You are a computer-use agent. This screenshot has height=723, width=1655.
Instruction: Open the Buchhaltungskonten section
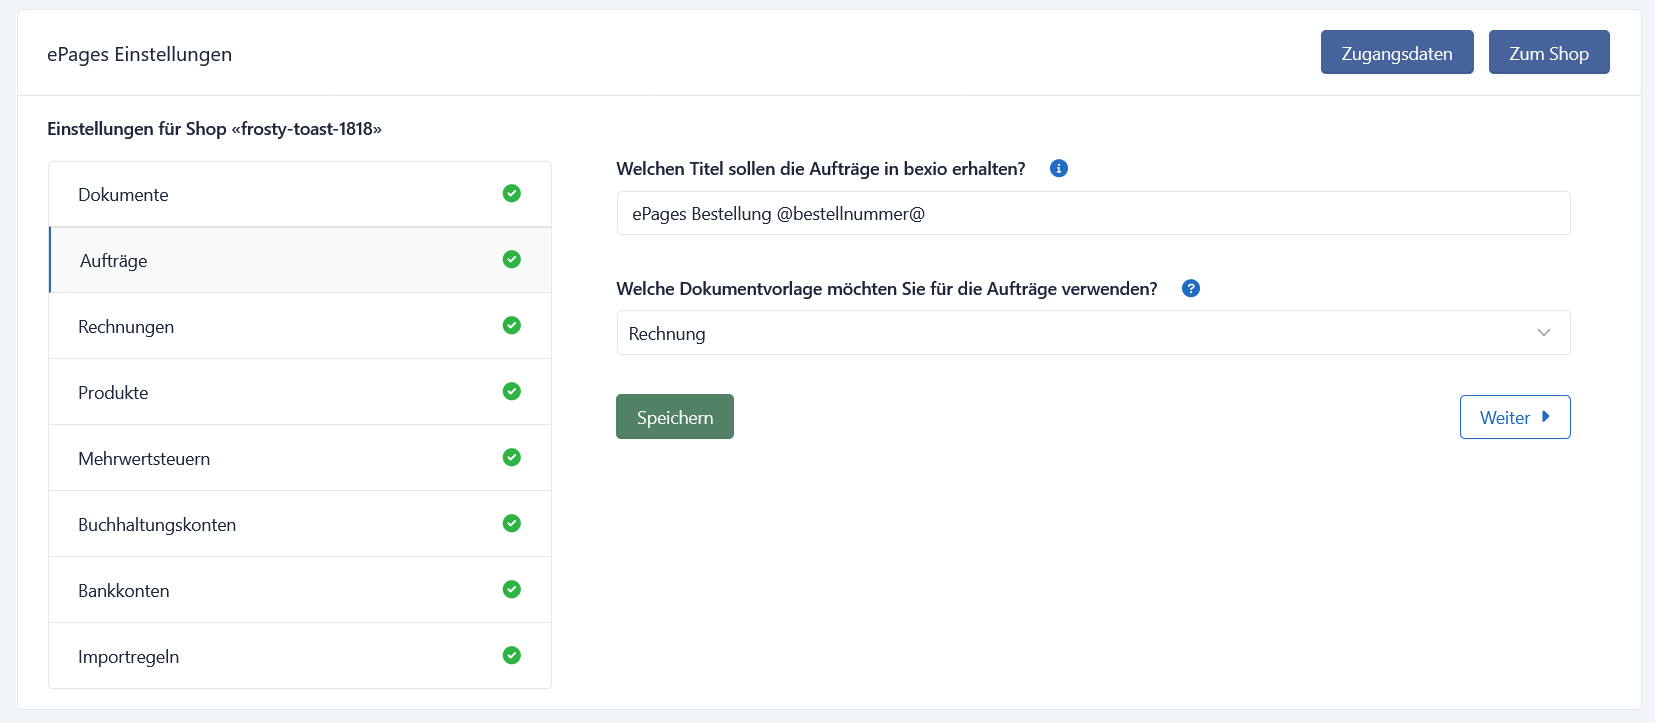300,524
